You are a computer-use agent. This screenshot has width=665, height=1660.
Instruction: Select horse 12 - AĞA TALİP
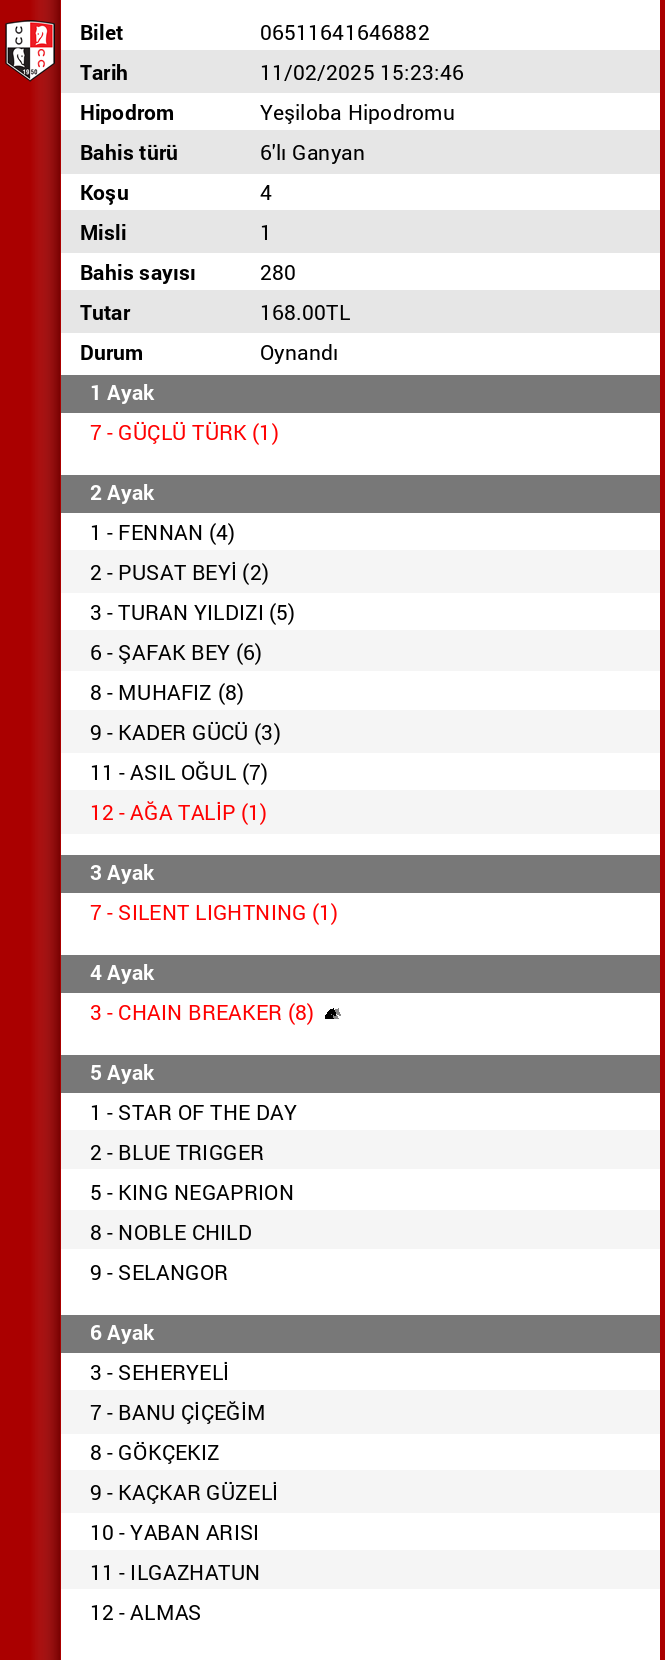pyautogui.click(x=178, y=813)
